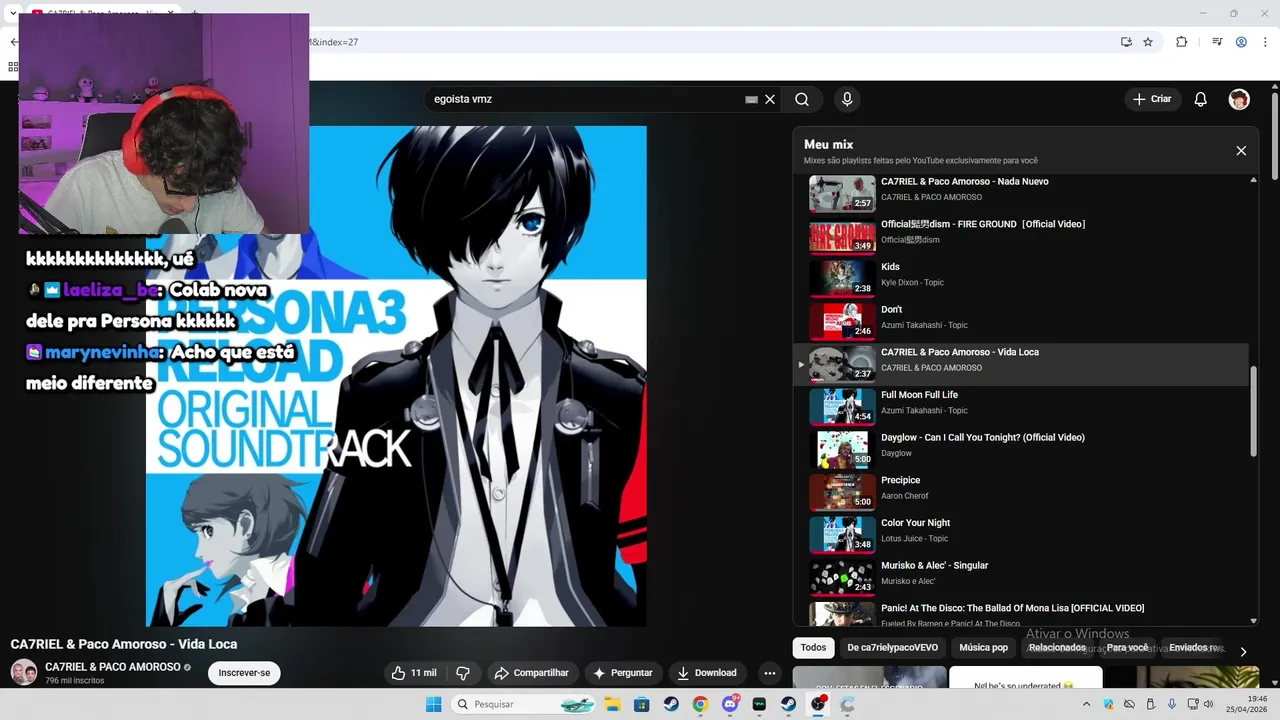The height and width of the screenshot is (720, 1280).
Task: Select the Relacionados chip
Action: (x=1057, y=648)
